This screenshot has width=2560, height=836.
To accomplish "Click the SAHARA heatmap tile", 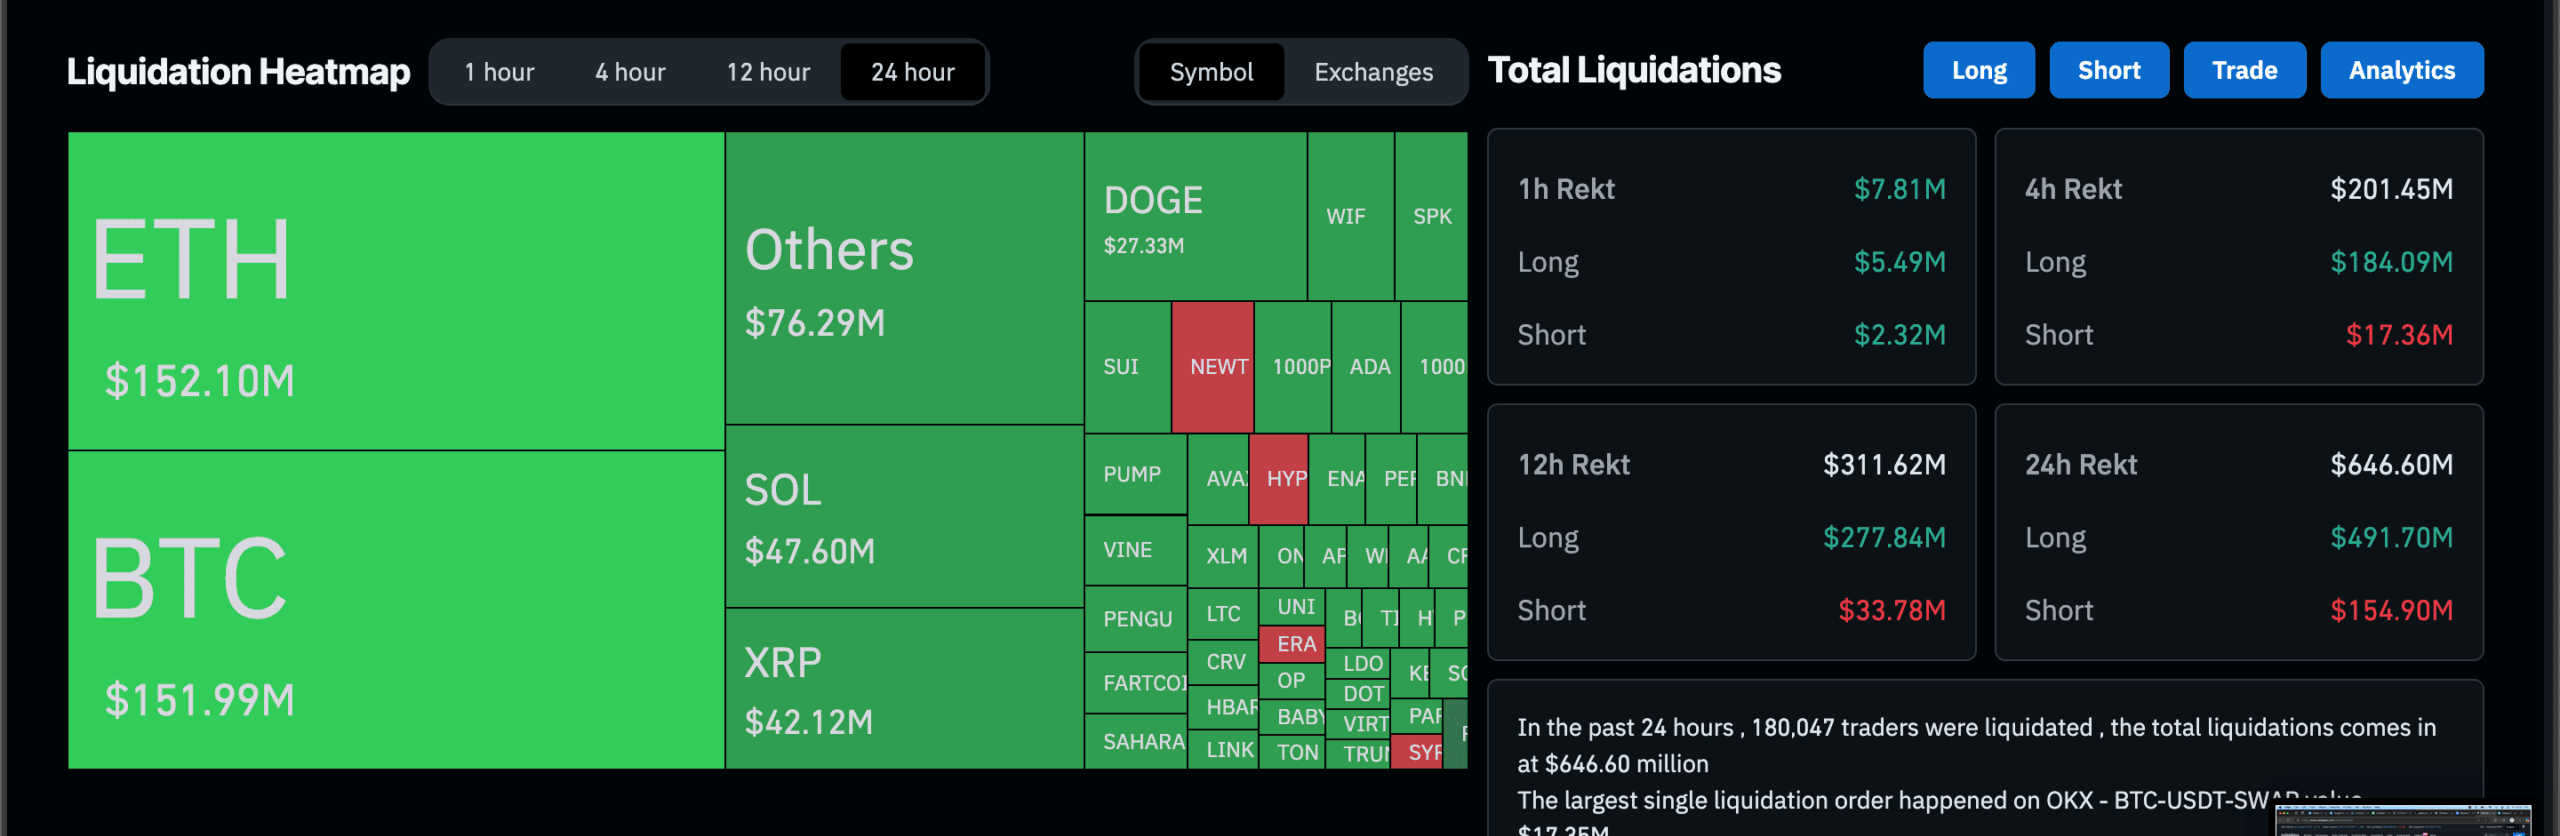I will coord(1136,742).
